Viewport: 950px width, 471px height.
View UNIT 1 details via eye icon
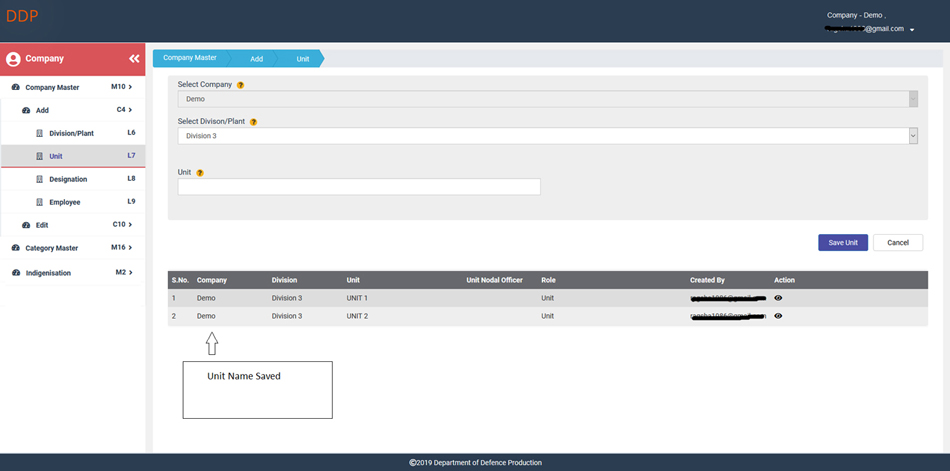point(778,298)
